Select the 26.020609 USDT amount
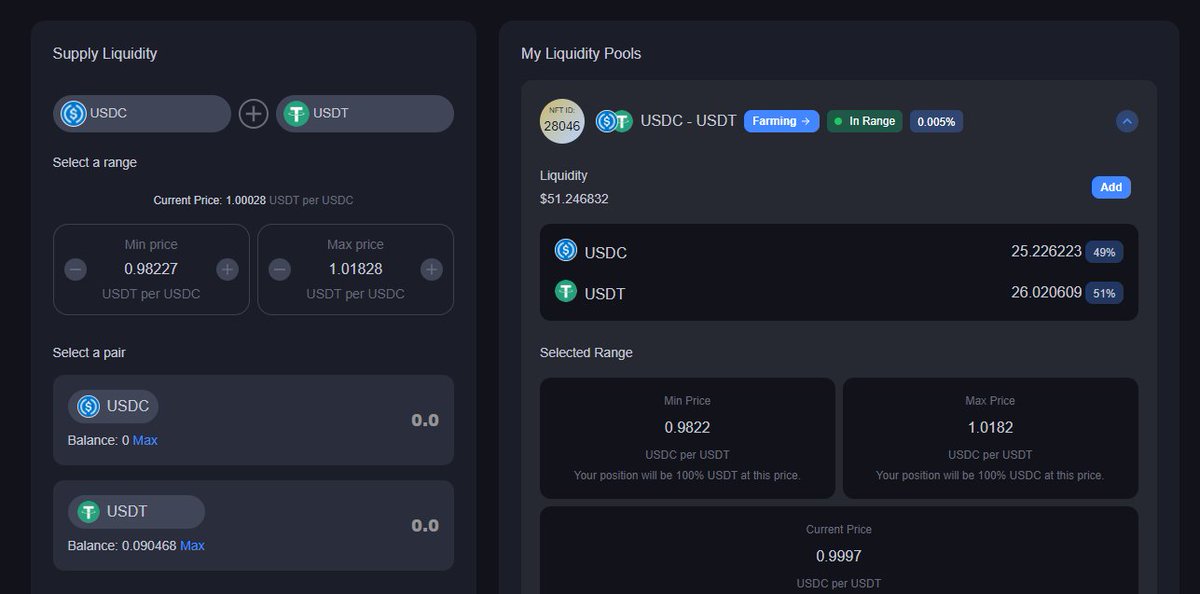Image resolution: width=1200 pixels, height=594 pixels. (1046, 293)
